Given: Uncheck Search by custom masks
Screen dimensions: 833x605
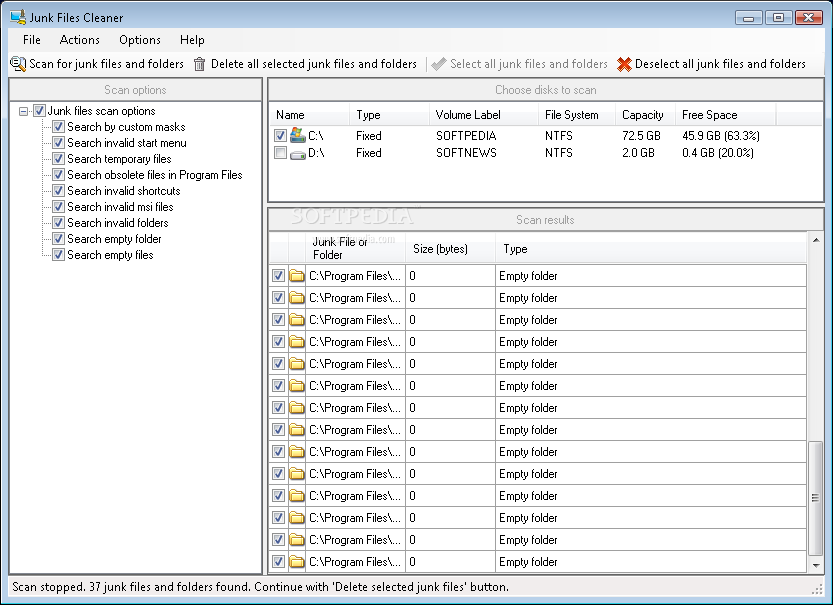Looking at the screenshot, I should pyautogui.click(x=58, y=127).
